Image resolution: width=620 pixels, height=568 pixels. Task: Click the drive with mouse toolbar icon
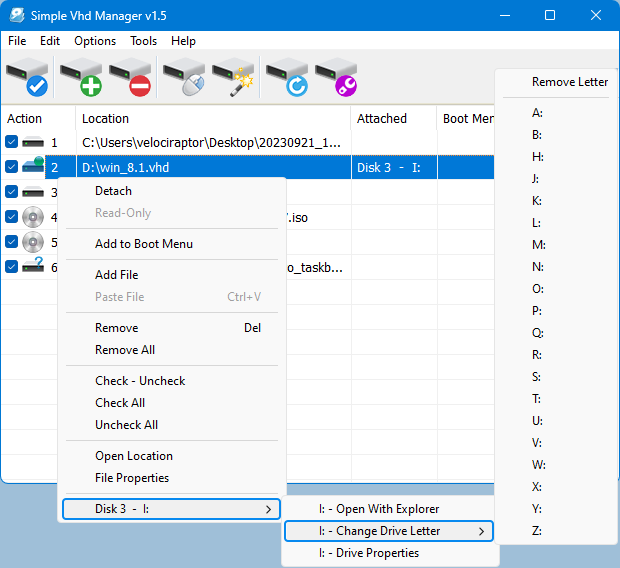point(184,78)
